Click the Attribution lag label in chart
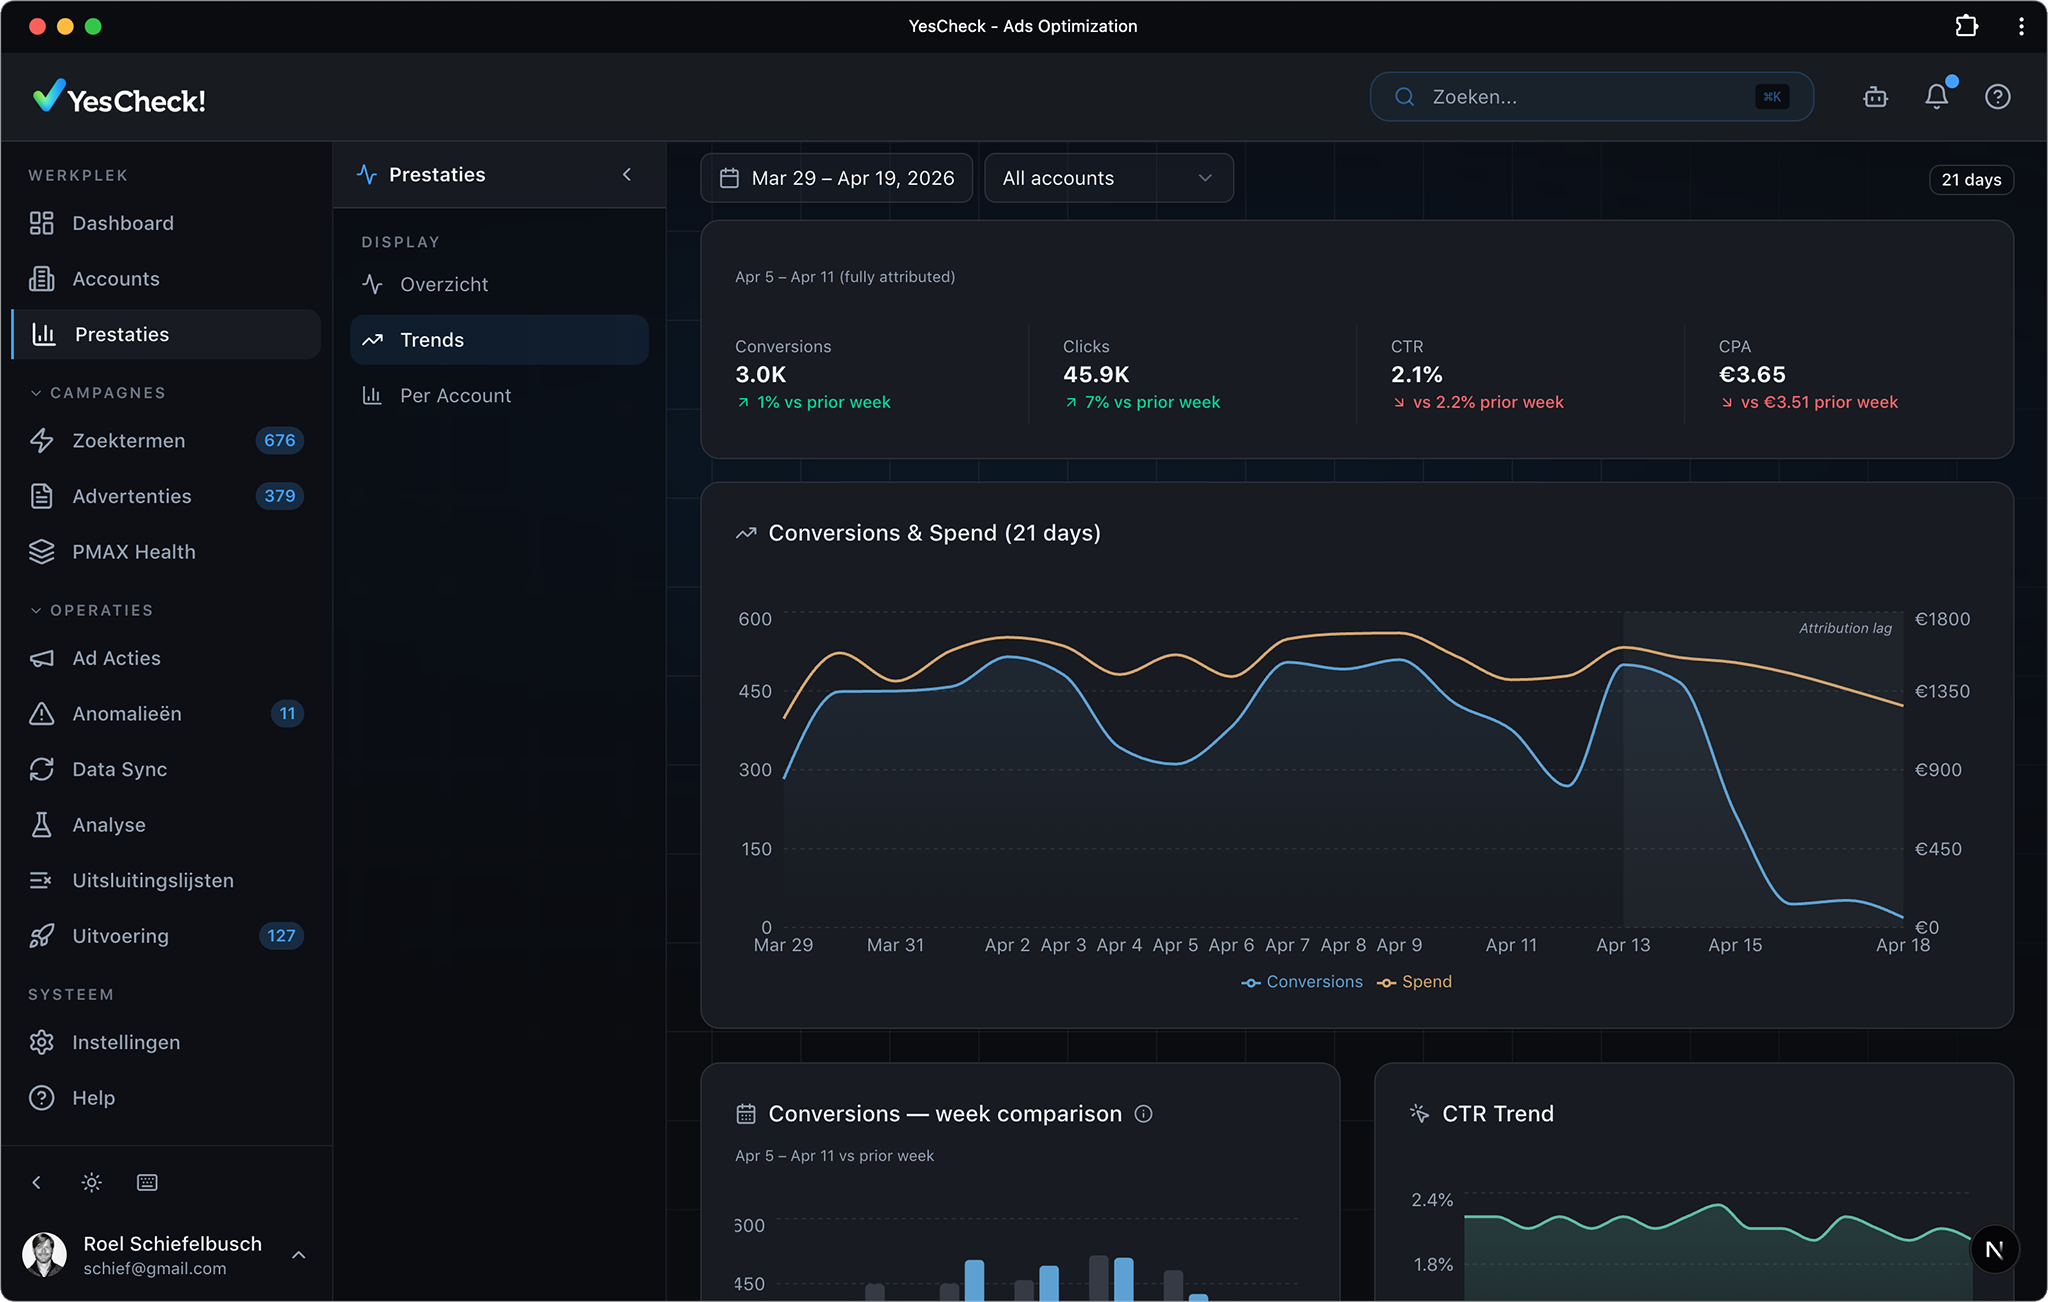The image size is (2048, 1302). click(1845, 628)
